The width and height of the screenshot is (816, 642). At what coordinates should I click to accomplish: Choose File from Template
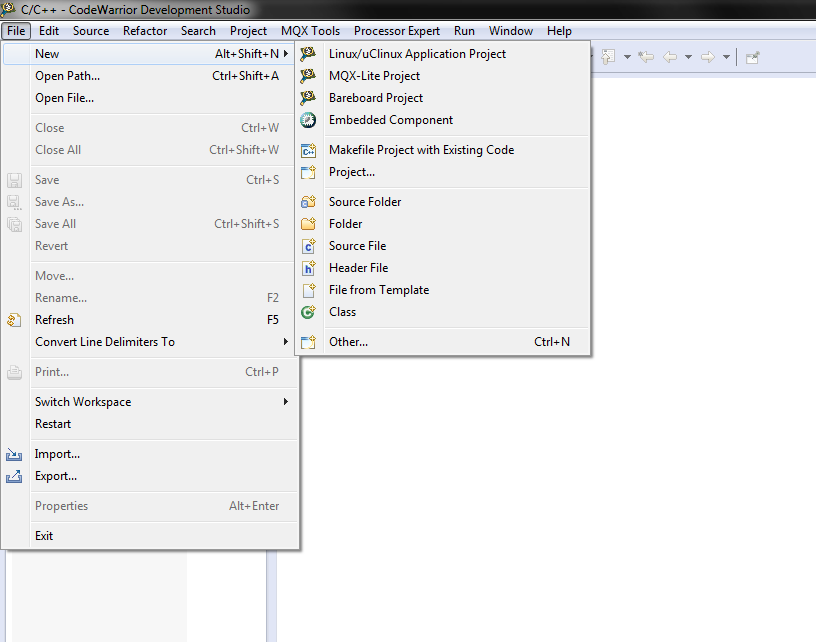point(442,290)
